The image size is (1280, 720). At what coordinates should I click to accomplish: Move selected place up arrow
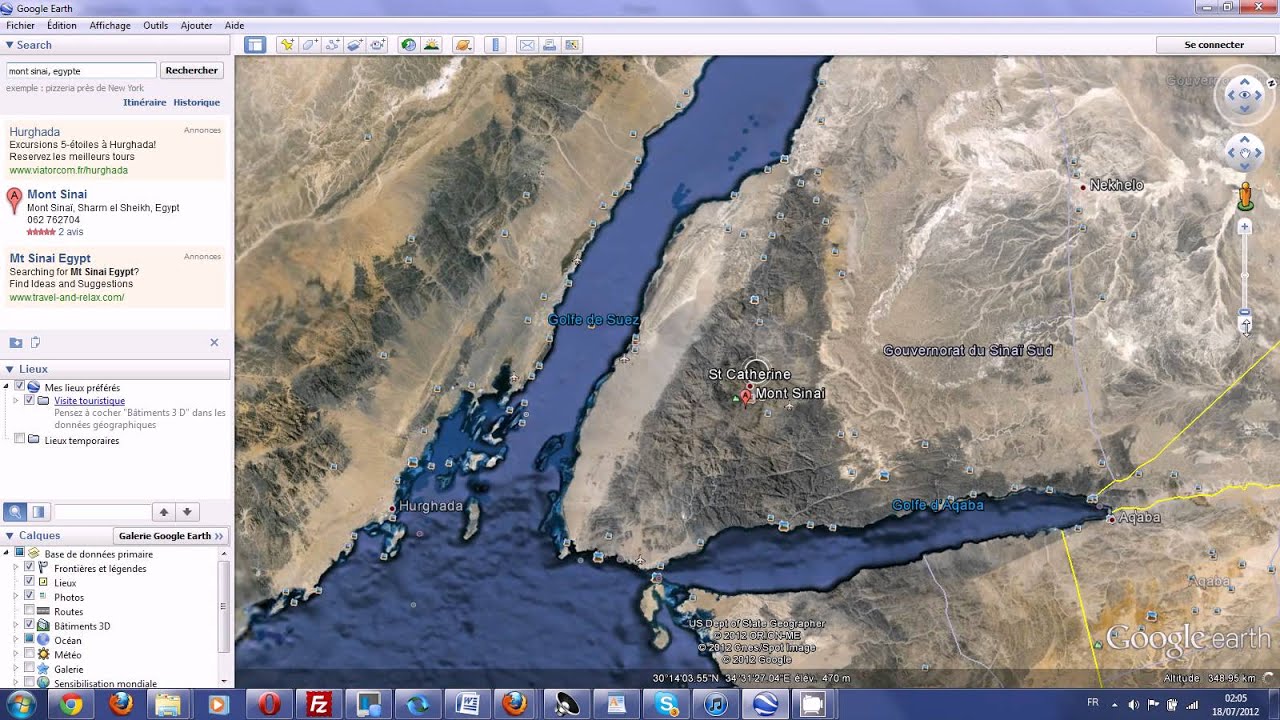tap(164, 512)
